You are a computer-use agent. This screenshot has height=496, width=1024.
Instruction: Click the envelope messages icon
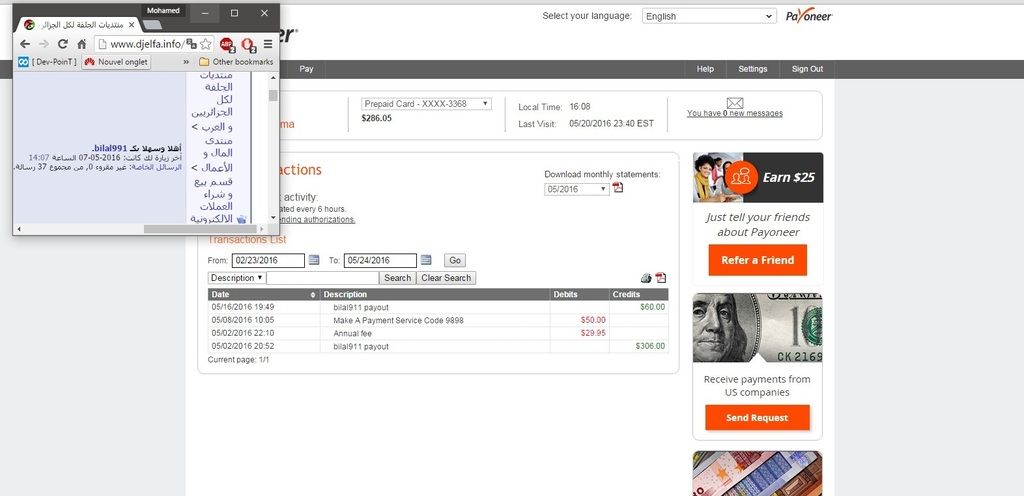click(x=735, y=103)
